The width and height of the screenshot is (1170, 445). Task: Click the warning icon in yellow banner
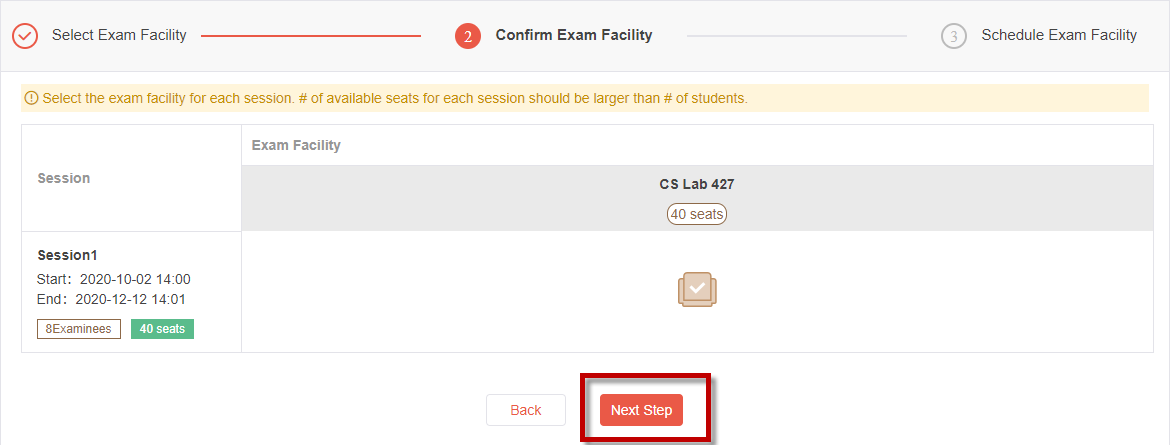pos(31,98)
